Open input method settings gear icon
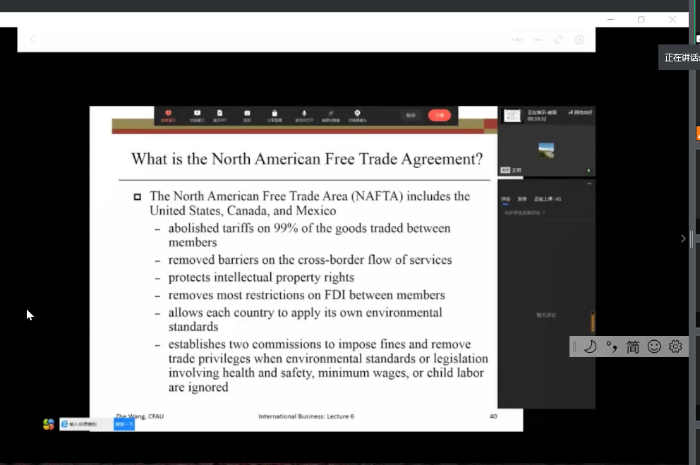 coord(675,347)
